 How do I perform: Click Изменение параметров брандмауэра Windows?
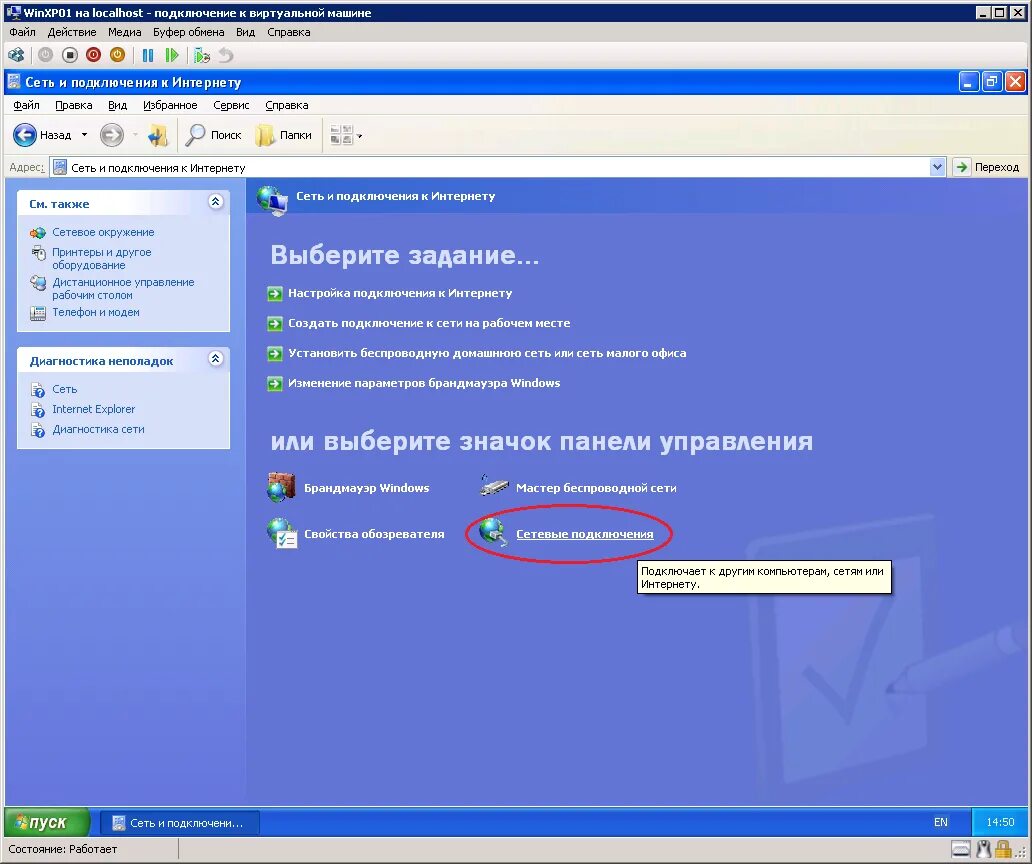tap(424, 383)
